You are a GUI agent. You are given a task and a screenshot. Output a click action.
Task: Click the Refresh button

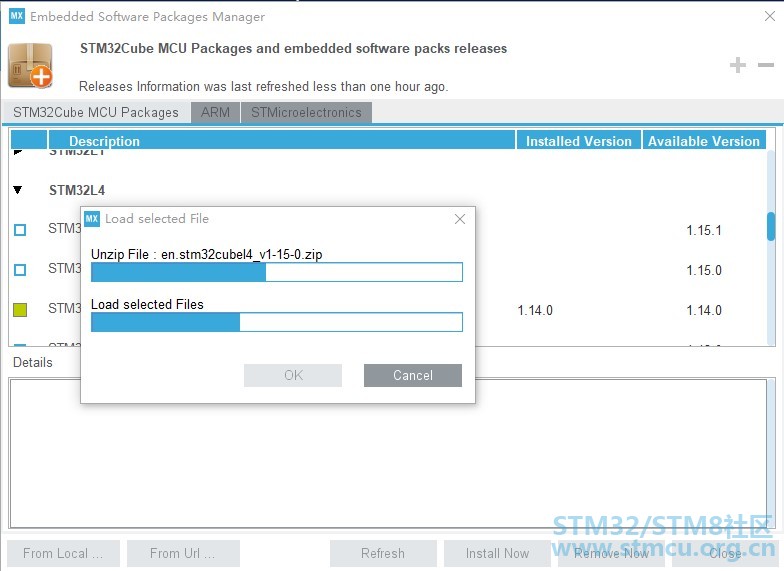[383, 554]
